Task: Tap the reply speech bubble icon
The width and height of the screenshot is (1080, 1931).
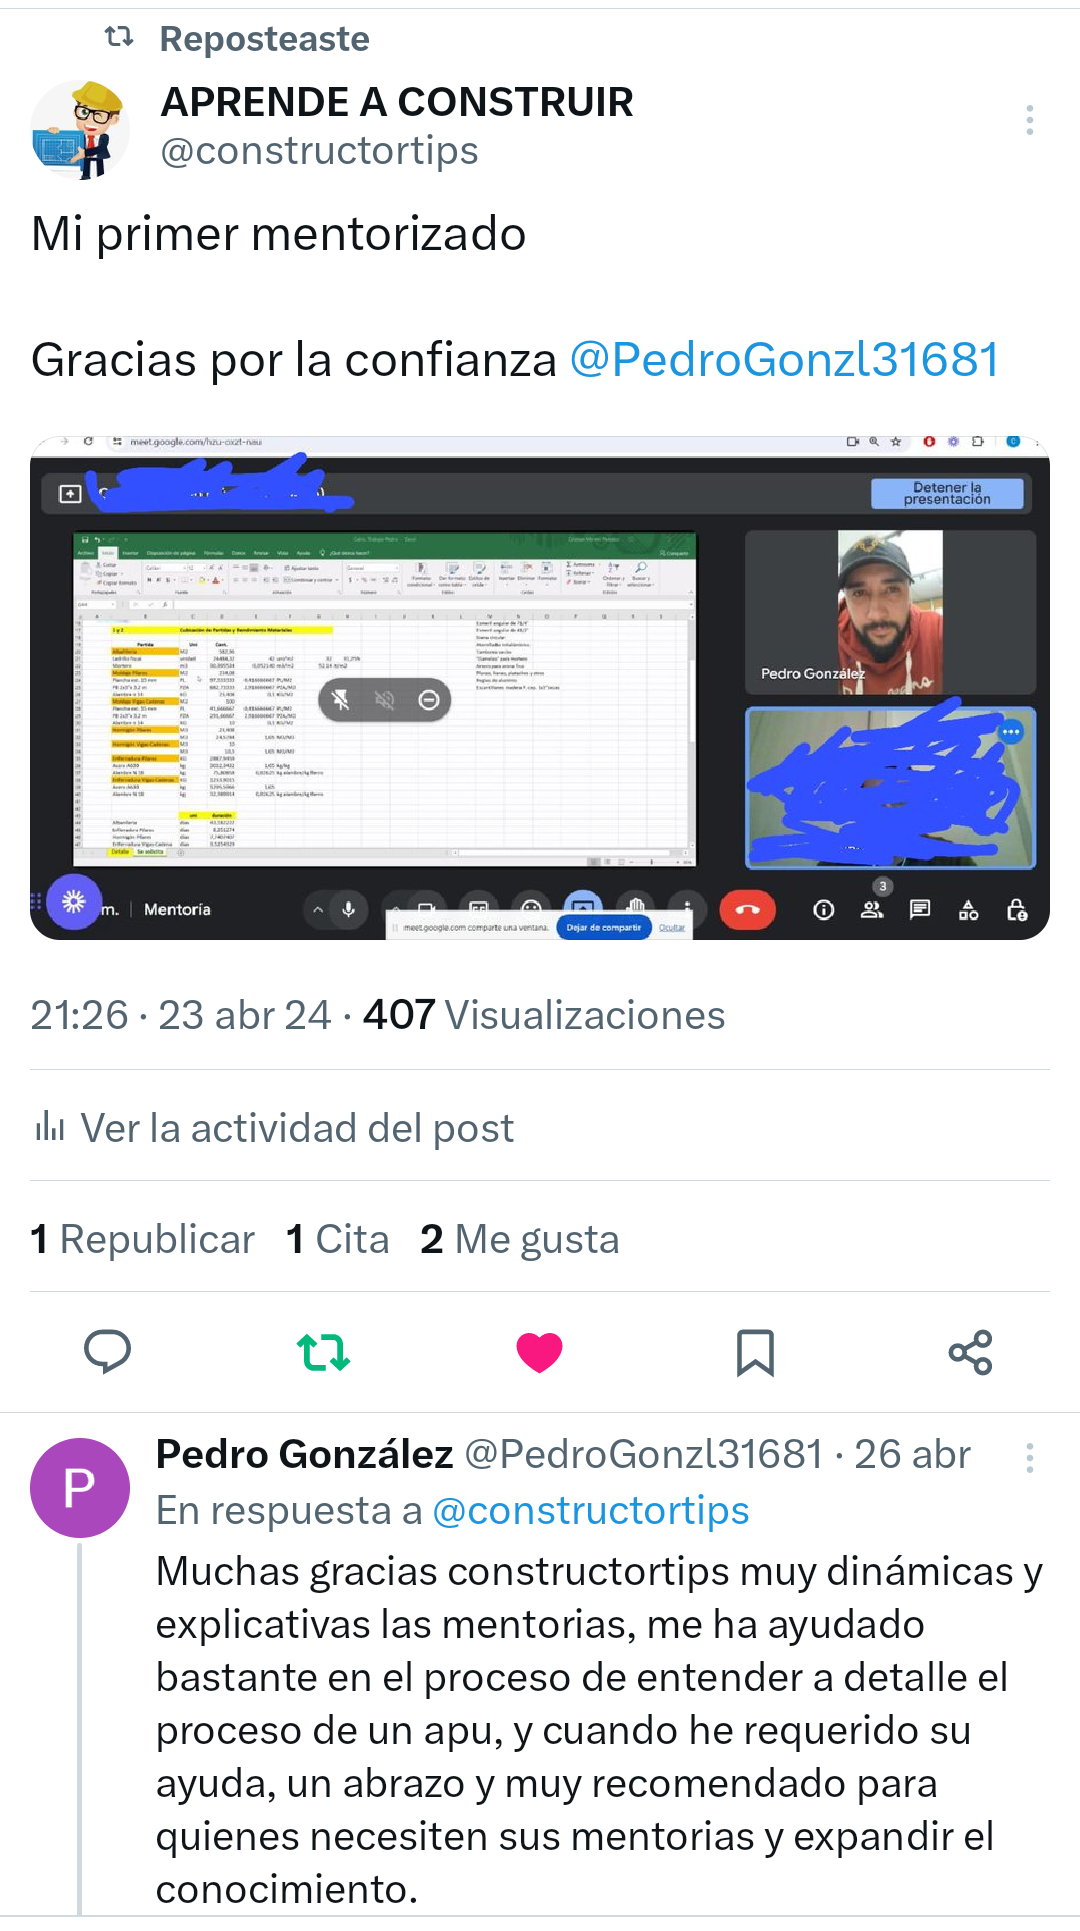Action: pos(108,1352)
